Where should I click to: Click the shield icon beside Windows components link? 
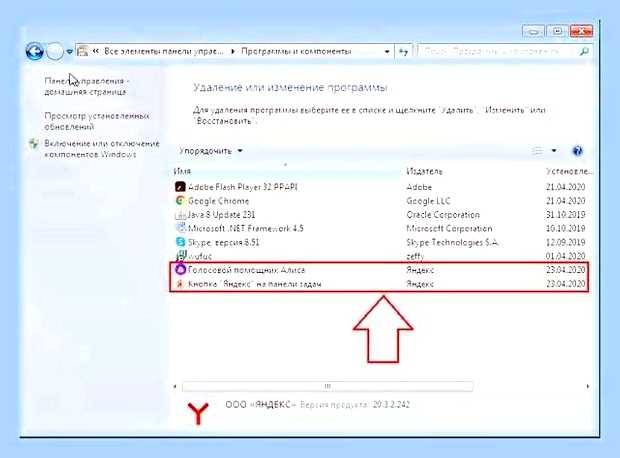pyautogui.click(x=34, y=144)
